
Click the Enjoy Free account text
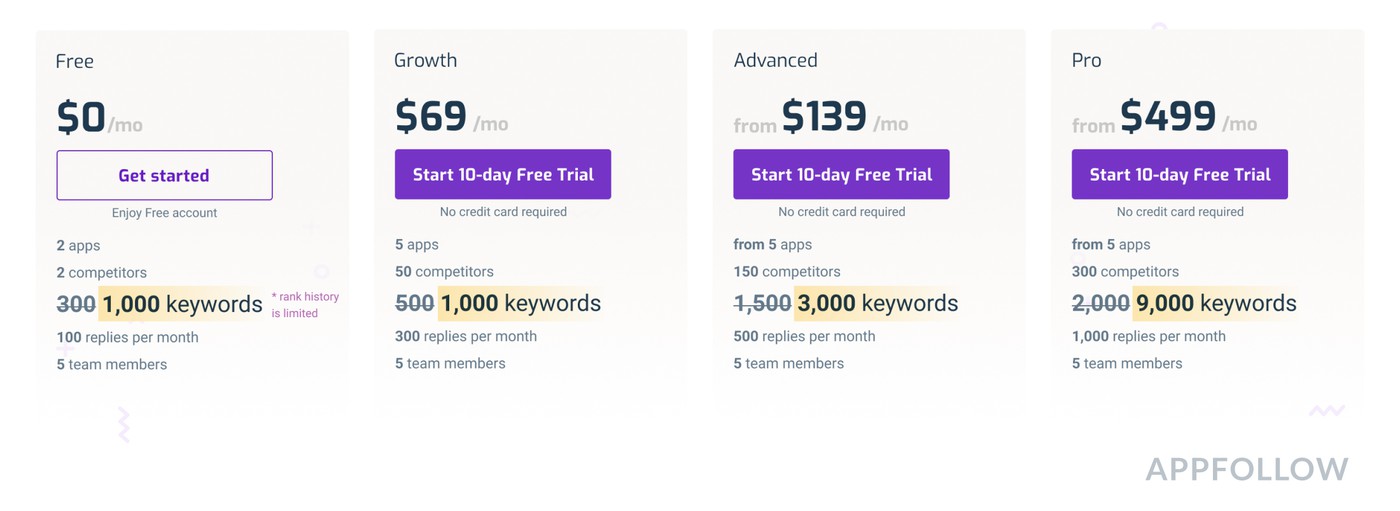coord(164,213)
